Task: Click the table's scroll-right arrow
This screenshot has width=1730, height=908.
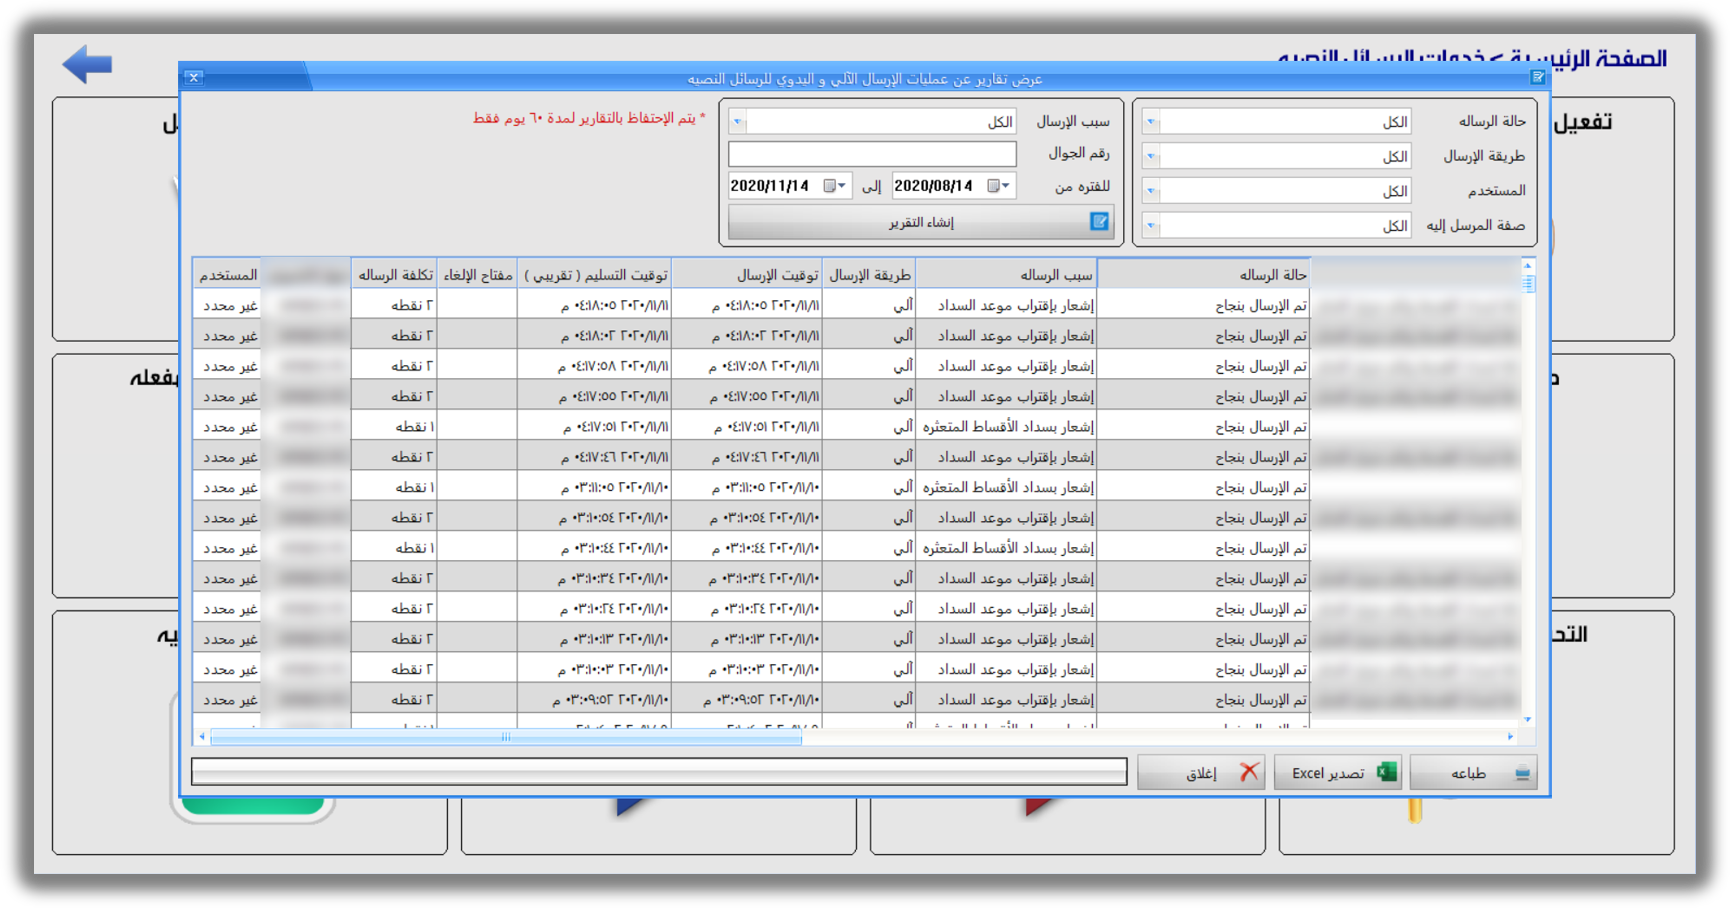Action: (x=1510, y=737)
